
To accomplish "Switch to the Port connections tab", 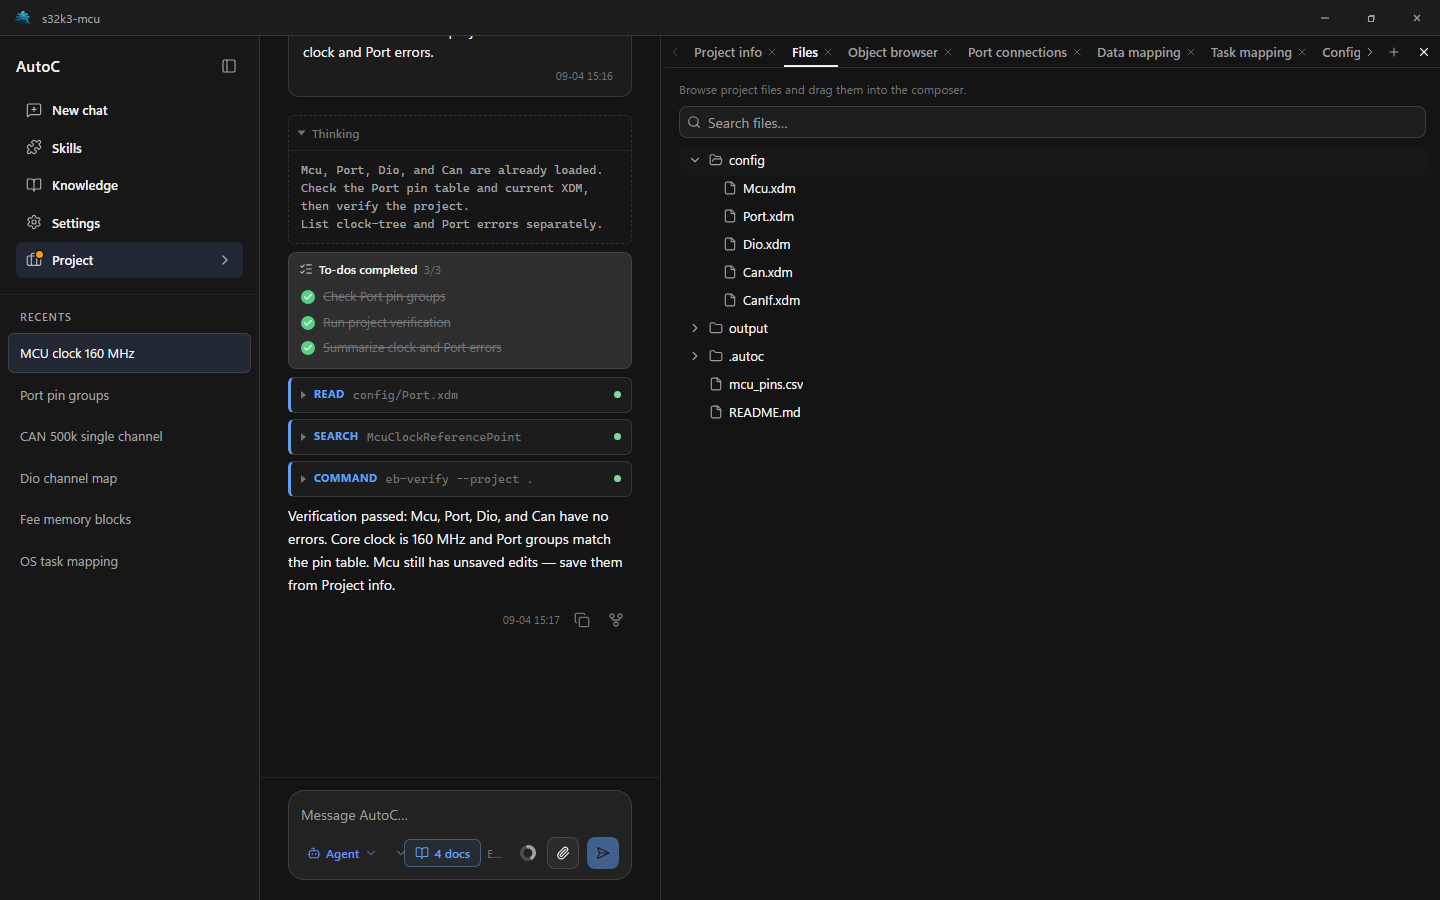I will click(1017, 52).
